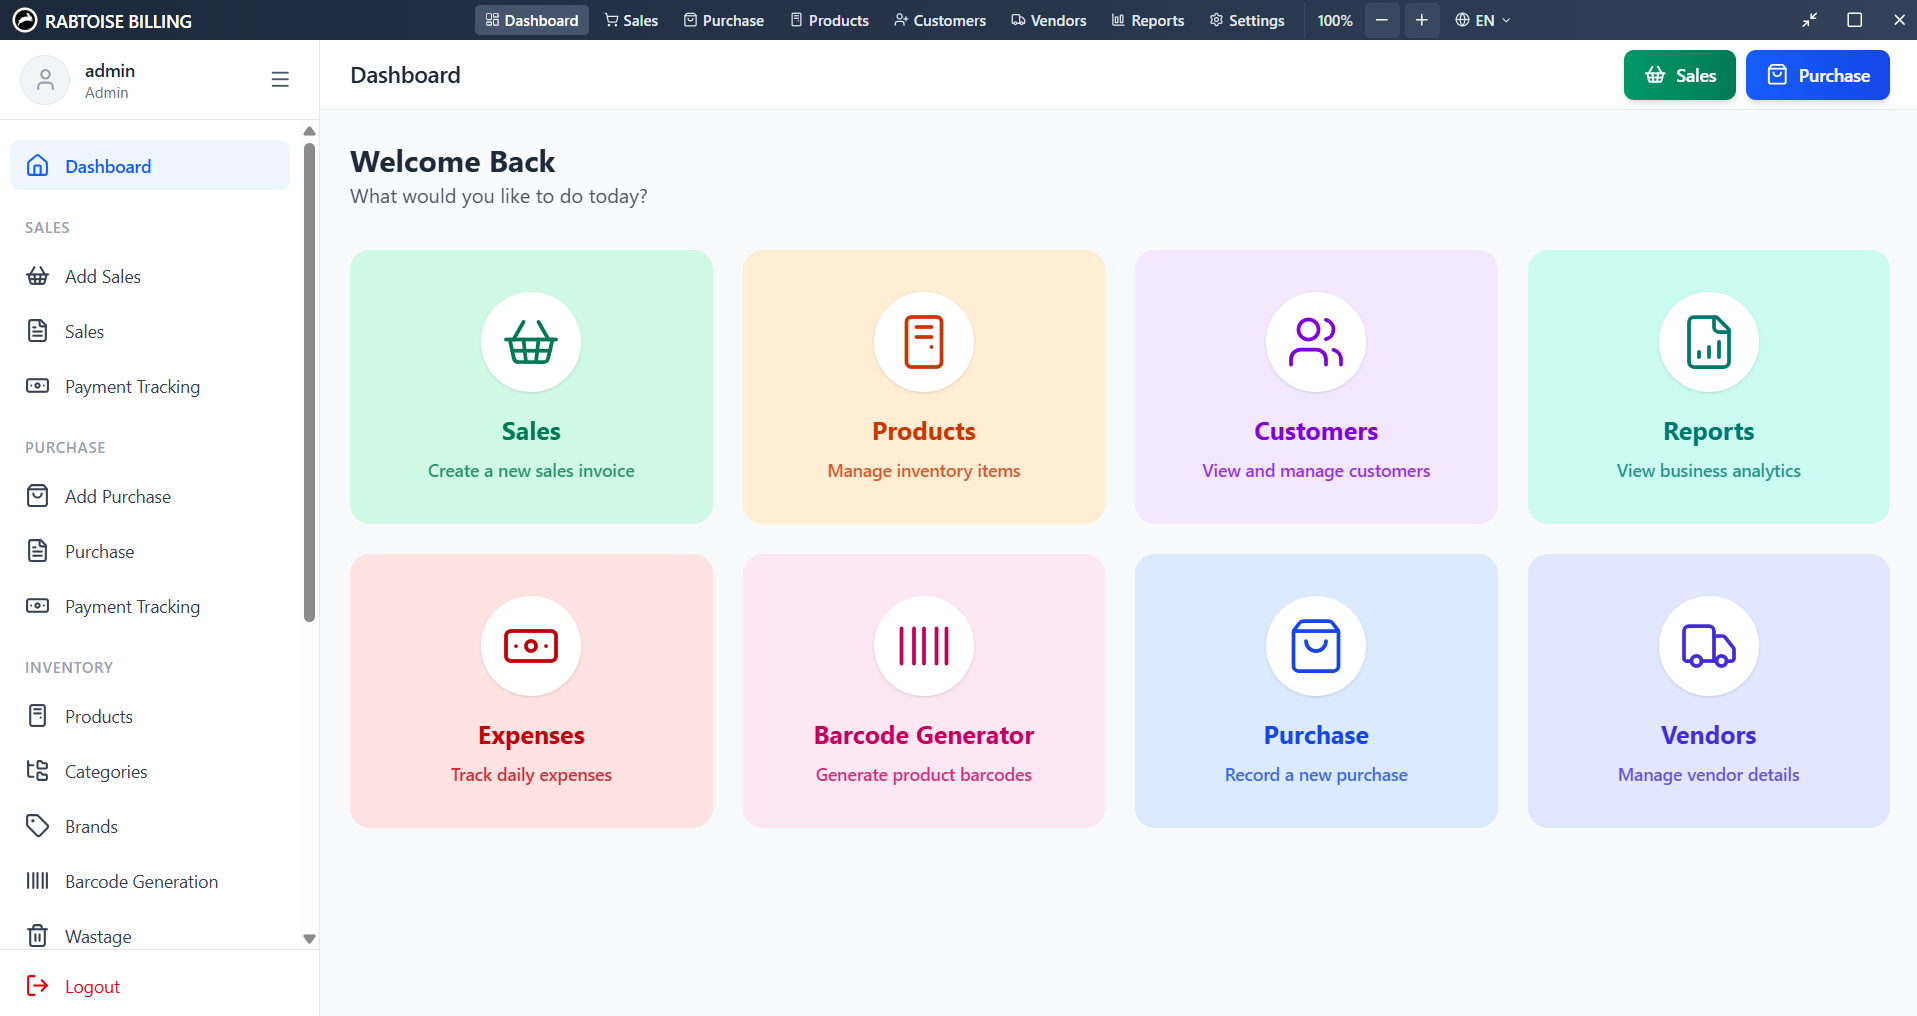Click the 100% zoom level indicator
The image size is (1917, 1016).
[x=1334, y=20]
